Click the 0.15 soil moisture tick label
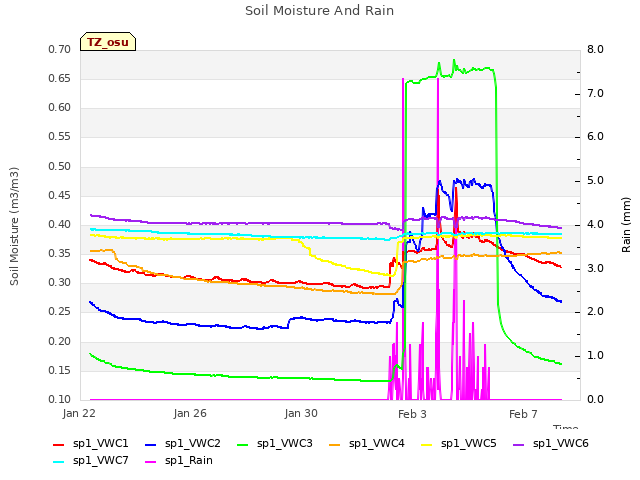Viewport: 640px width, 480px height. click(x=60, y=371)
